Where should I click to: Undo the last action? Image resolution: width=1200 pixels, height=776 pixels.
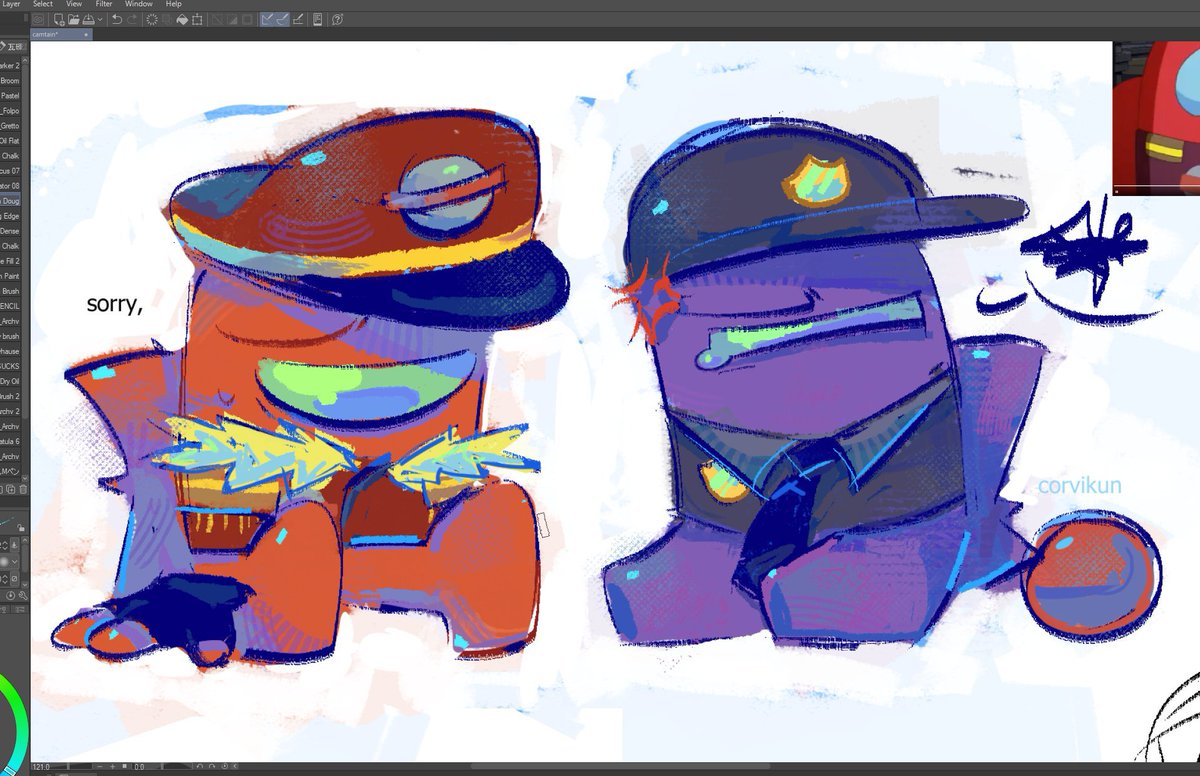[x=117, y=19]
